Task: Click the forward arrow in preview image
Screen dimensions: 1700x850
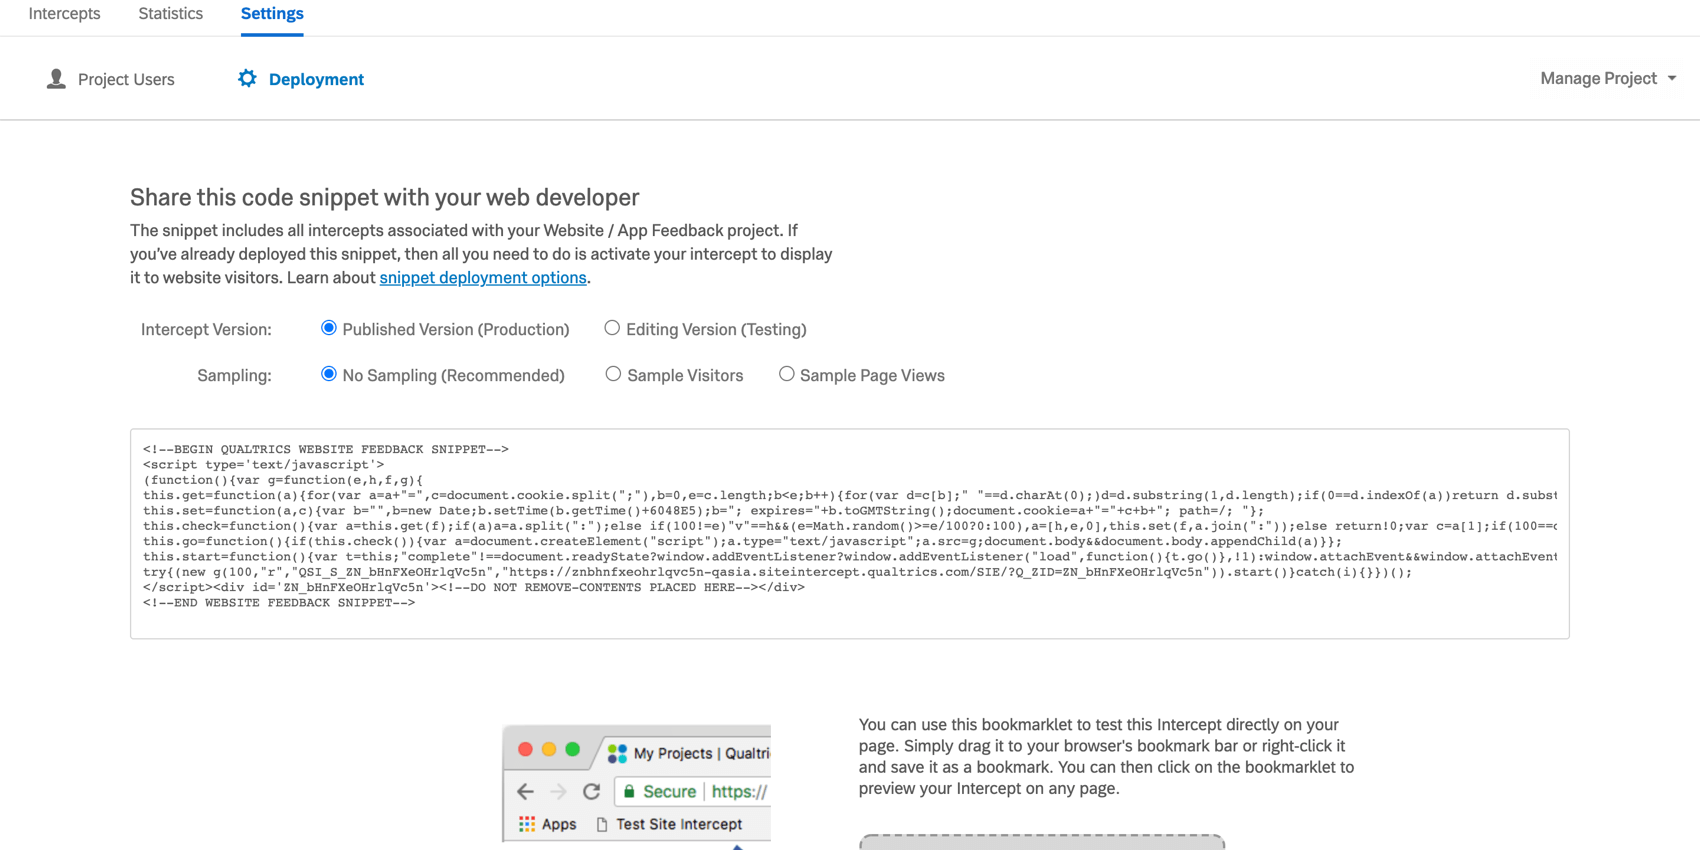Action: click(558, 792)
